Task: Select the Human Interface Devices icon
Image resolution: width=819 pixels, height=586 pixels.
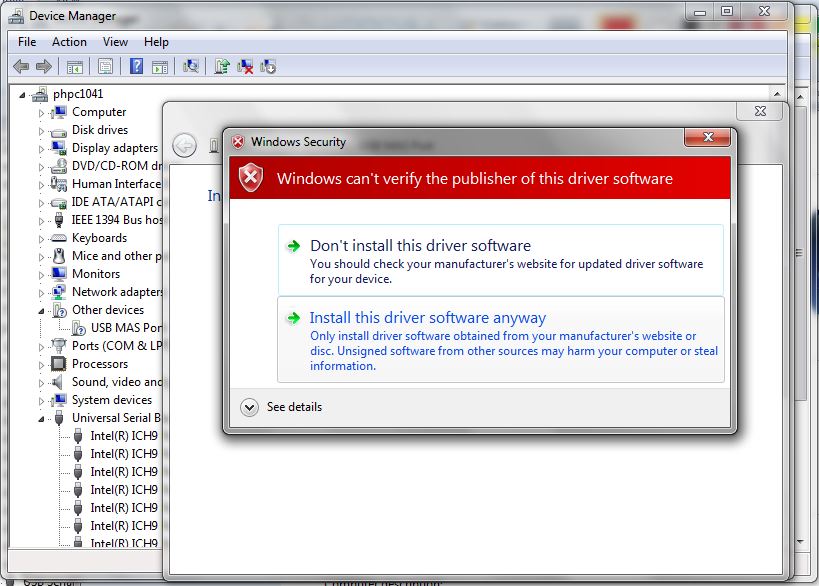Action: tap(58, 184)
